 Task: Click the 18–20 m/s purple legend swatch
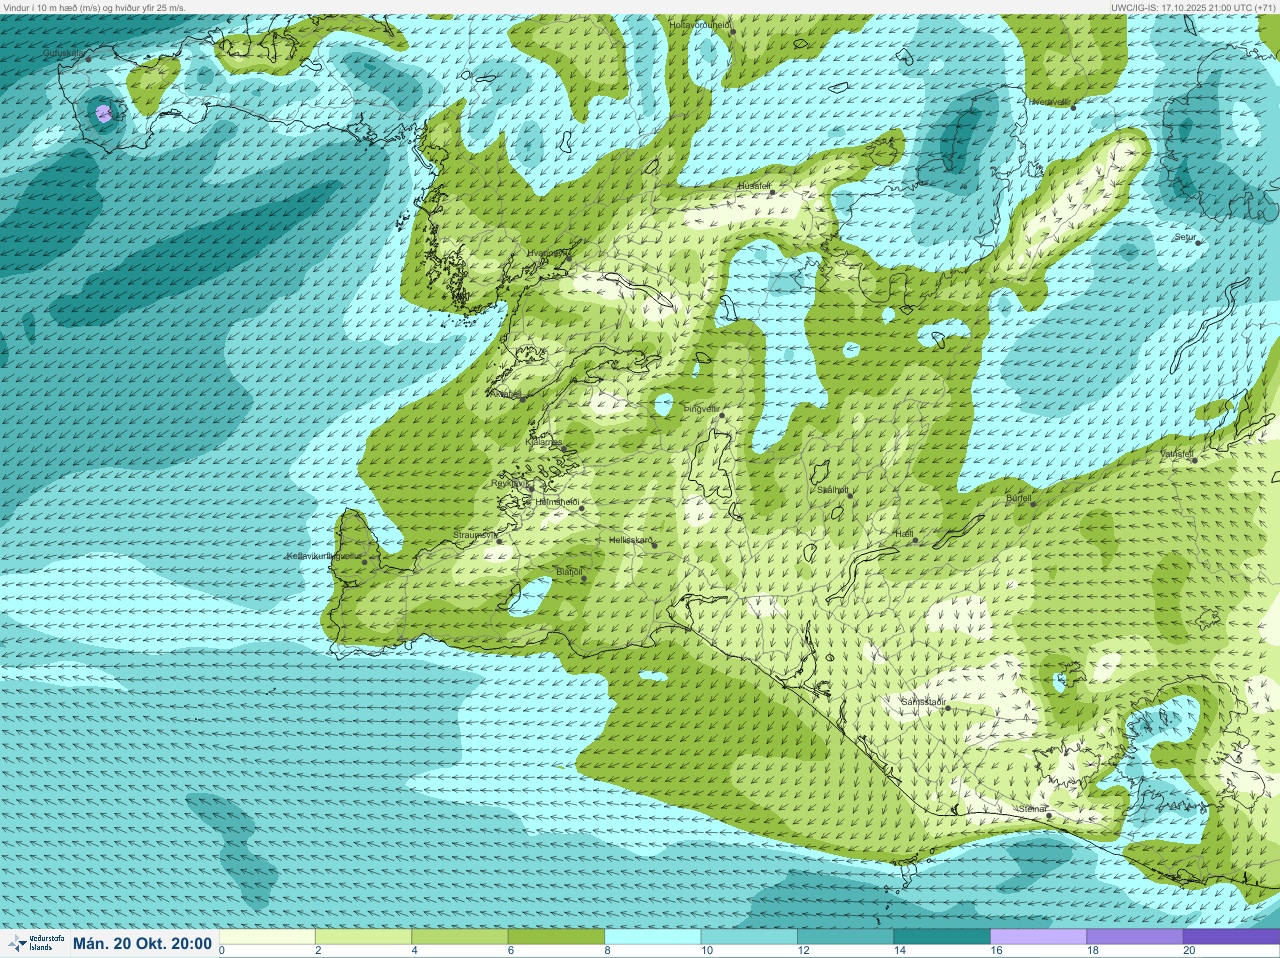(1134, 937)
